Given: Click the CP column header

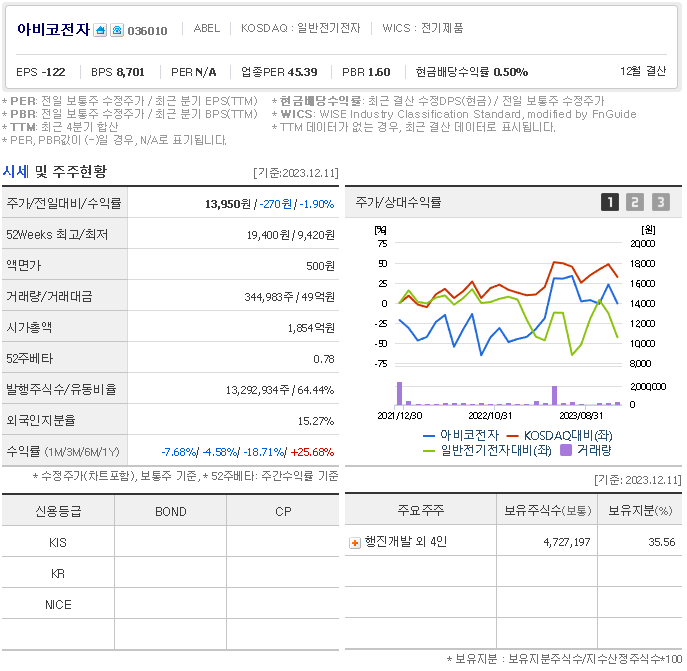Looking at the screenshot, I should coord(283,511).
